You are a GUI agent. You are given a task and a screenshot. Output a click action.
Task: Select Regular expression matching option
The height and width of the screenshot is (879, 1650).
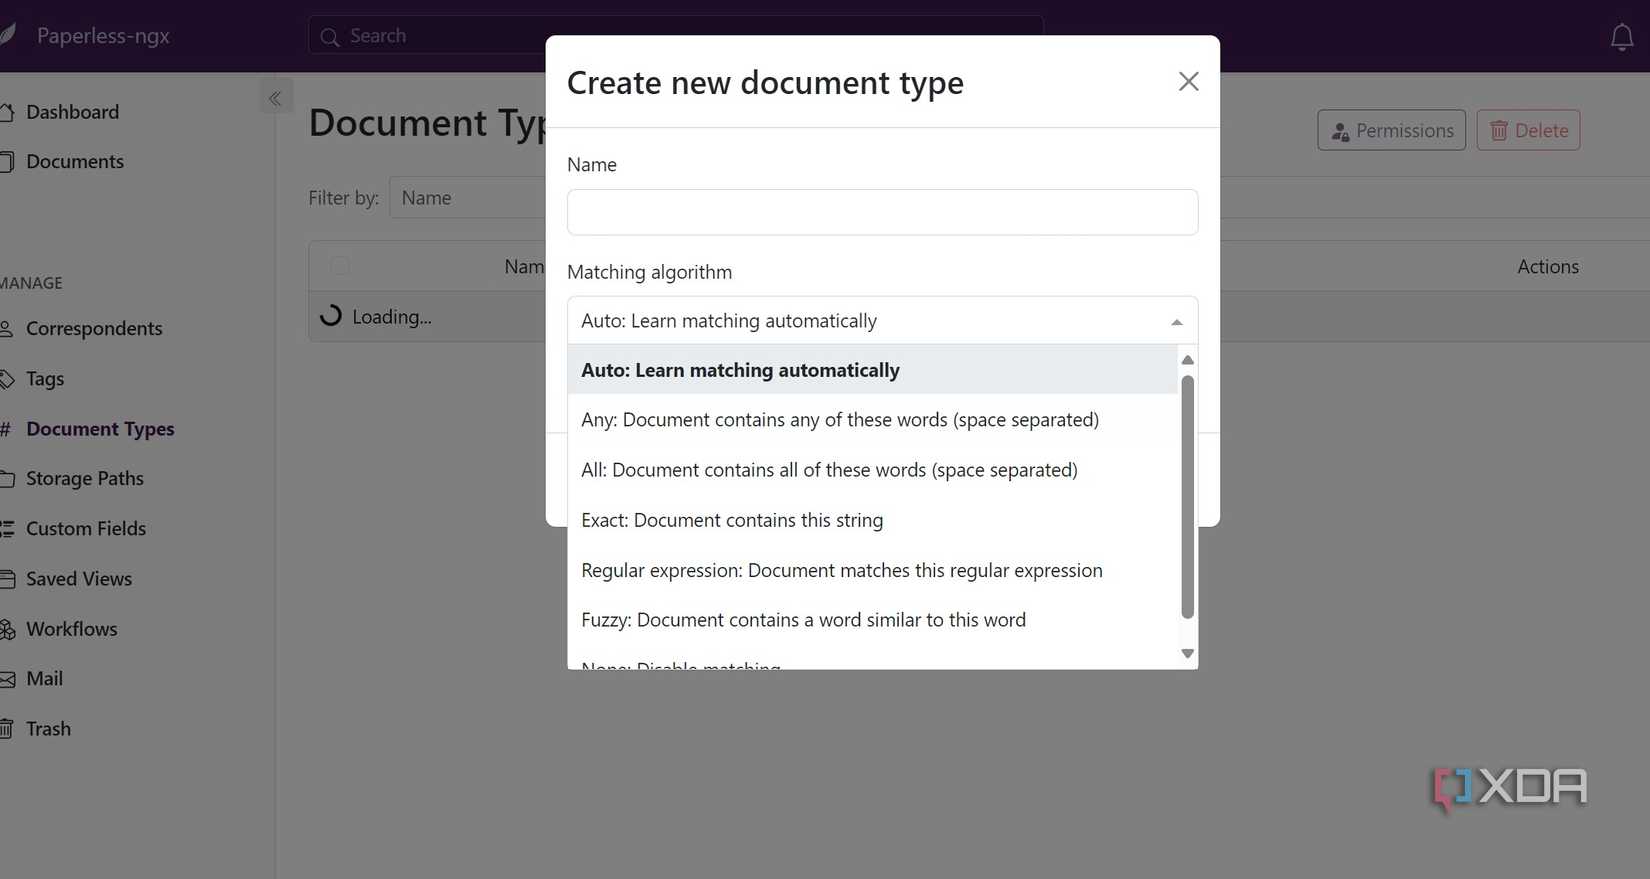point(872,570)
